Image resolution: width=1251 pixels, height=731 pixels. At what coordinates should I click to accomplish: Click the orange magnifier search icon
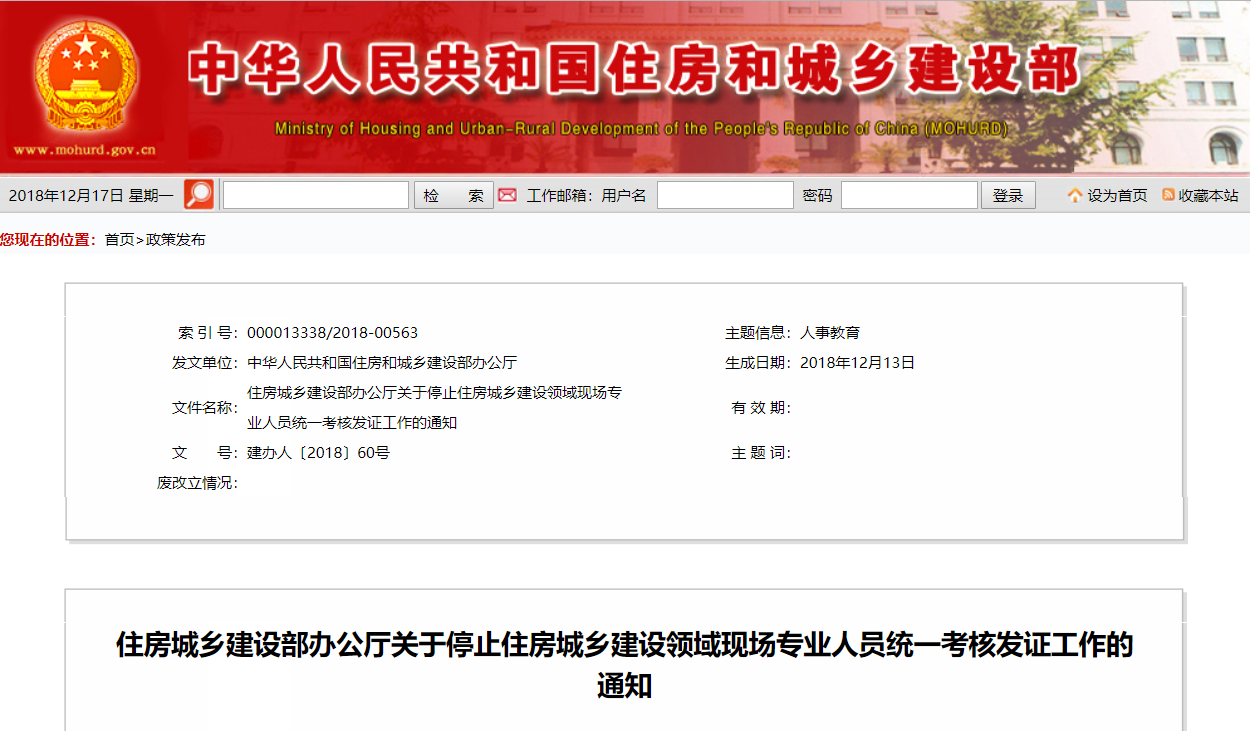coord(199,195)
